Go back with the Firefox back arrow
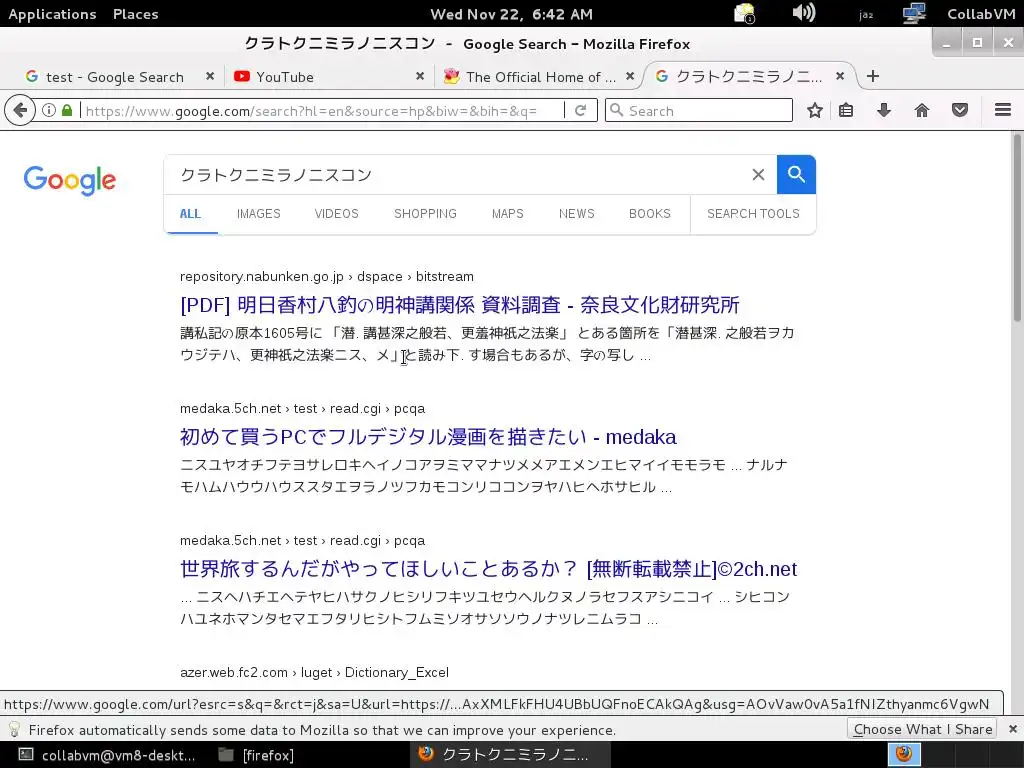Viewport: 1024px width, 768px height. 20,110
